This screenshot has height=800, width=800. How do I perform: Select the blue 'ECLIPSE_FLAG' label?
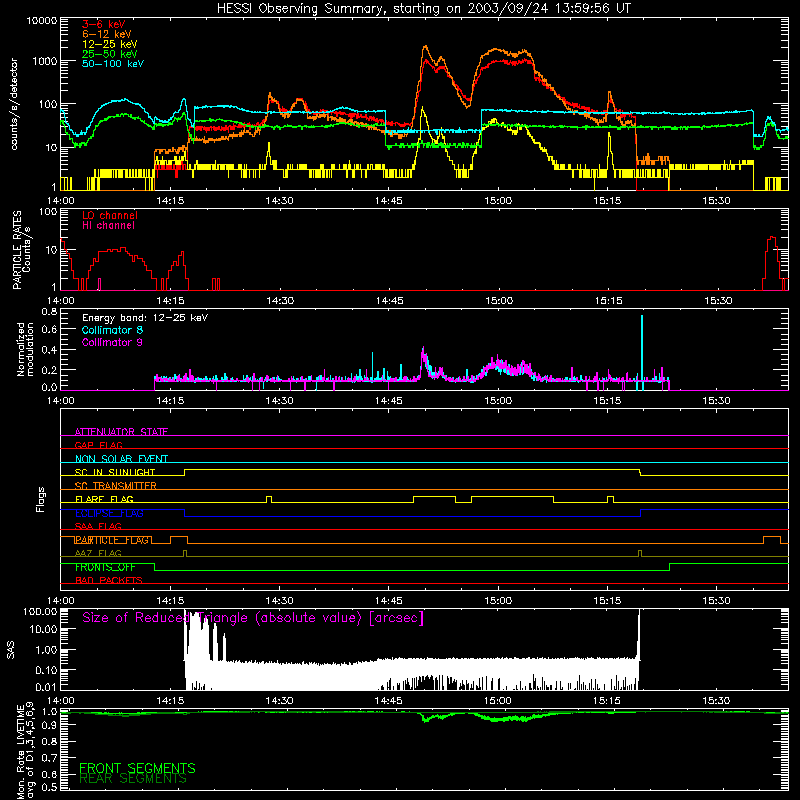tap(109, 513)
